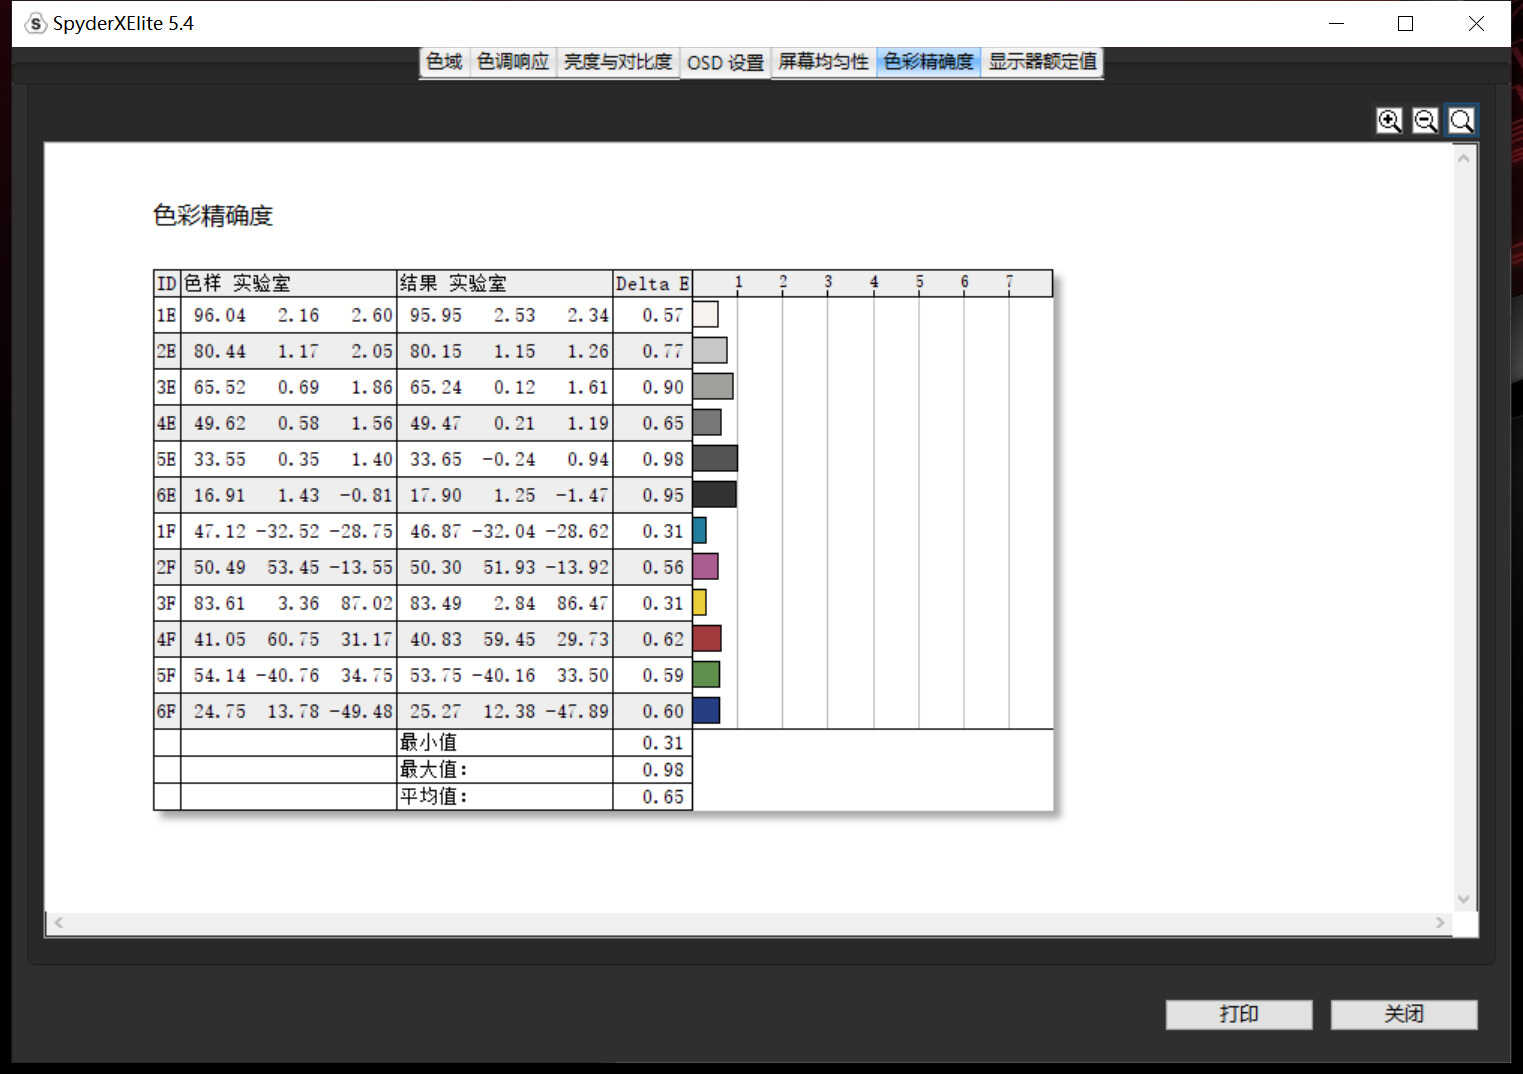The image size is (1523, 1074).
Task: Click the horizontal scrollbar left arrow
Action: tap(59, 923)
